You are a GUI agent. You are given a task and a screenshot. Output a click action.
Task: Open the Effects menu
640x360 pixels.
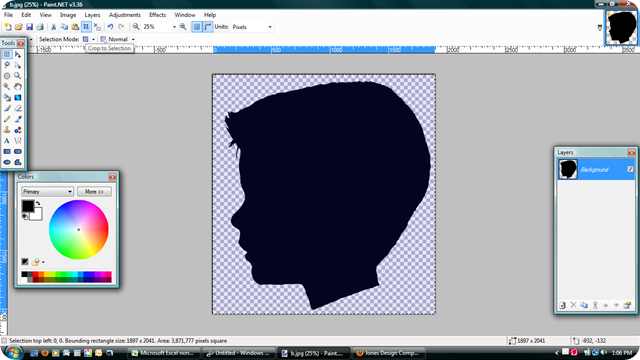(157, 15)
